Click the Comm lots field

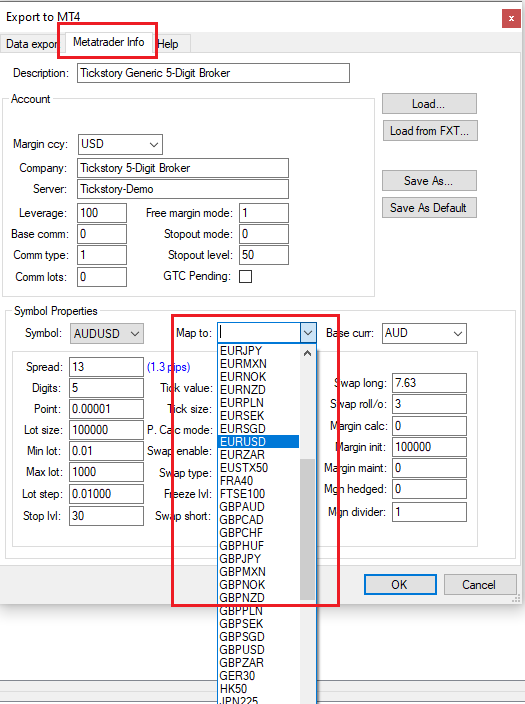[102, 277]
